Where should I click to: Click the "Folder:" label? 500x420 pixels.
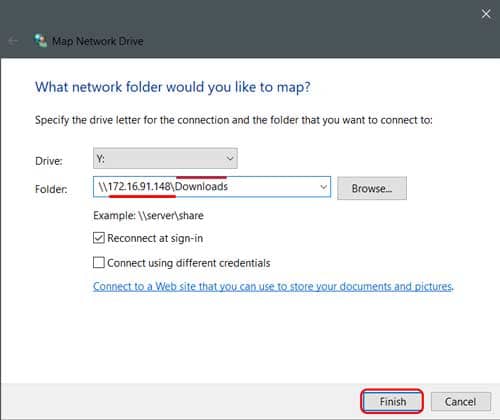point(51,189)
